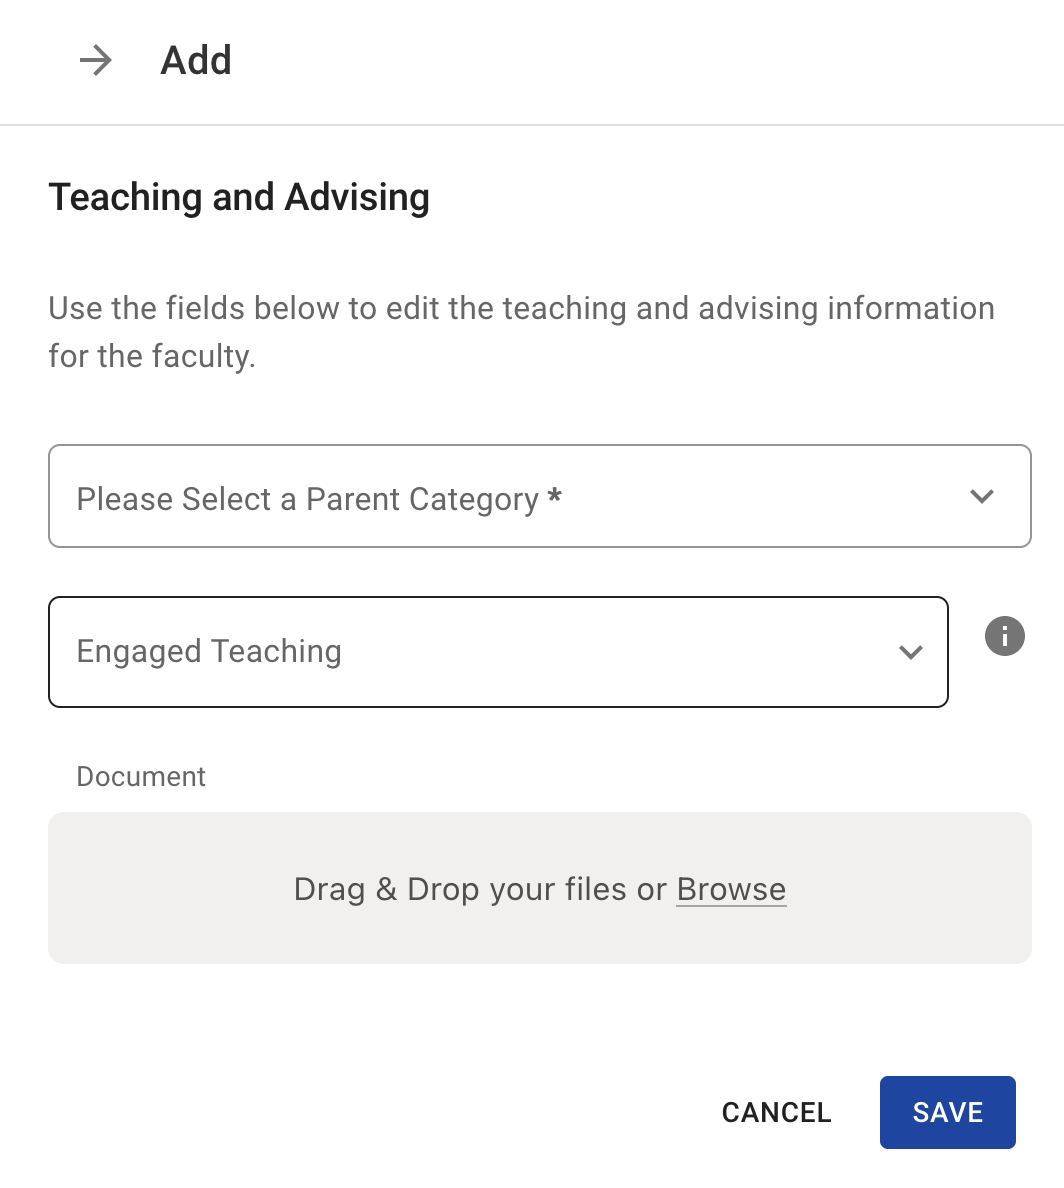Open the Please Select a Parent Category dropdown
The image size is (1064, 1188).
point(539,496)
